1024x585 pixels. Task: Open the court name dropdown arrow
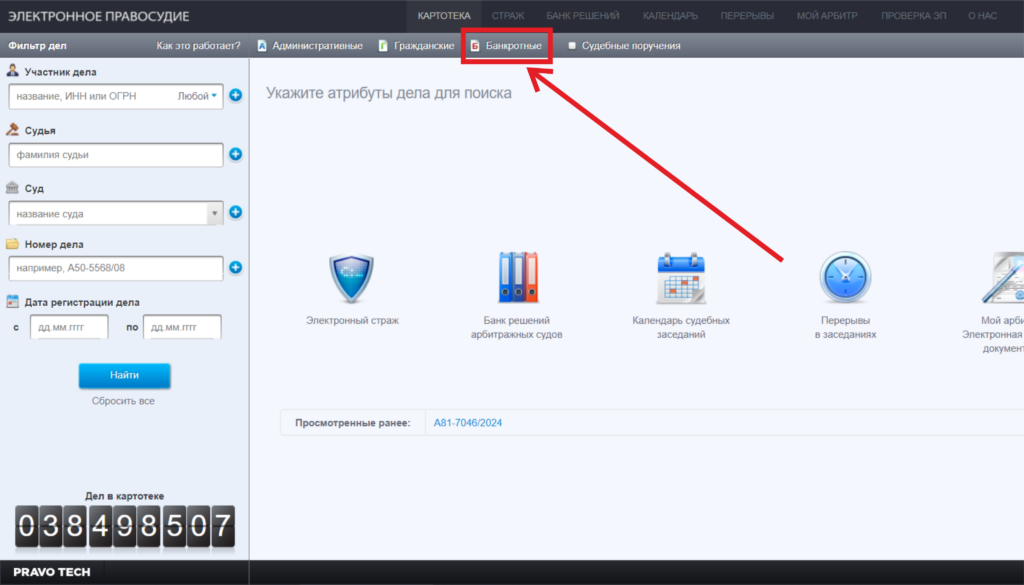pos(214,213)
